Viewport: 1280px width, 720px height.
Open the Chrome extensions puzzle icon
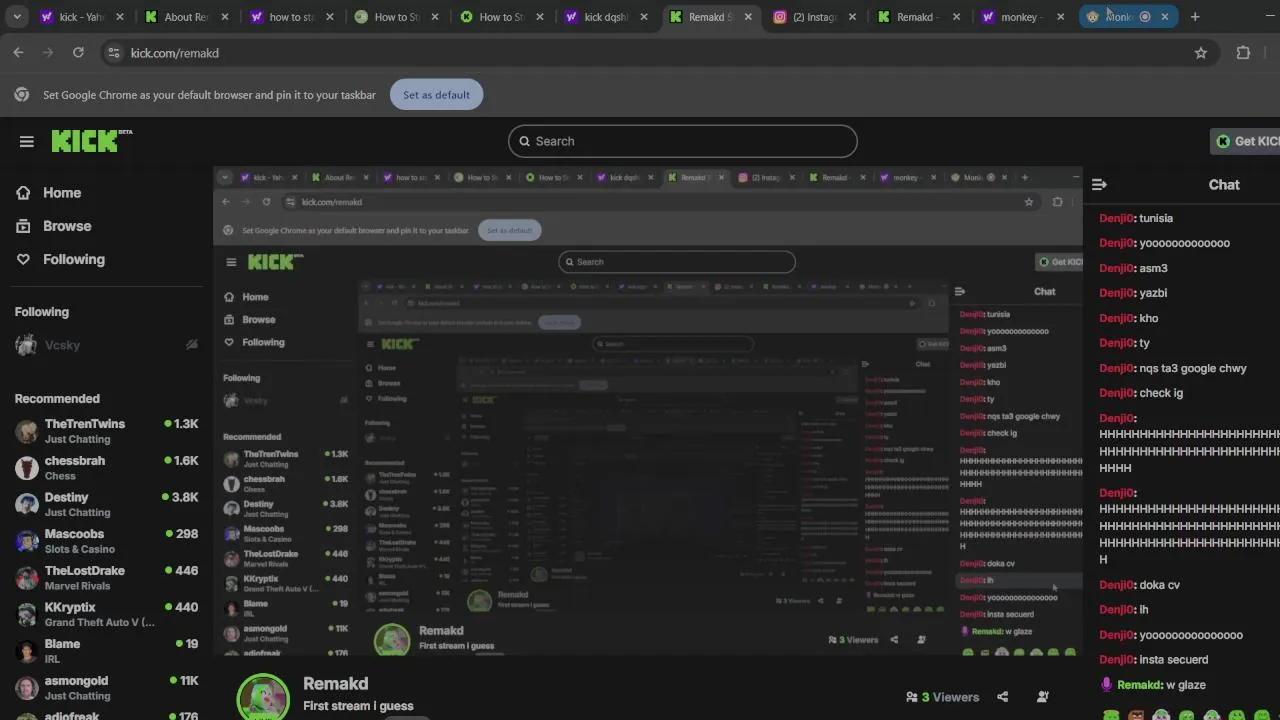pyautogui.click(x=1243, y=53)
